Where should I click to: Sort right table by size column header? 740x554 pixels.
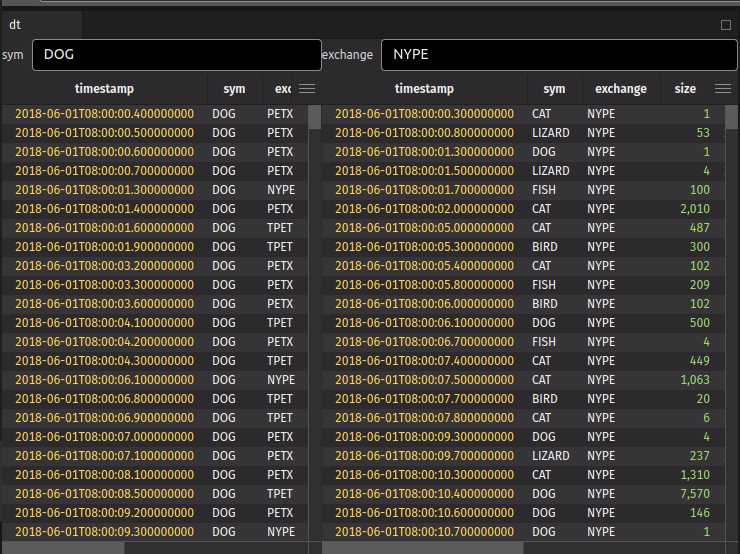[x=685, y=89]
